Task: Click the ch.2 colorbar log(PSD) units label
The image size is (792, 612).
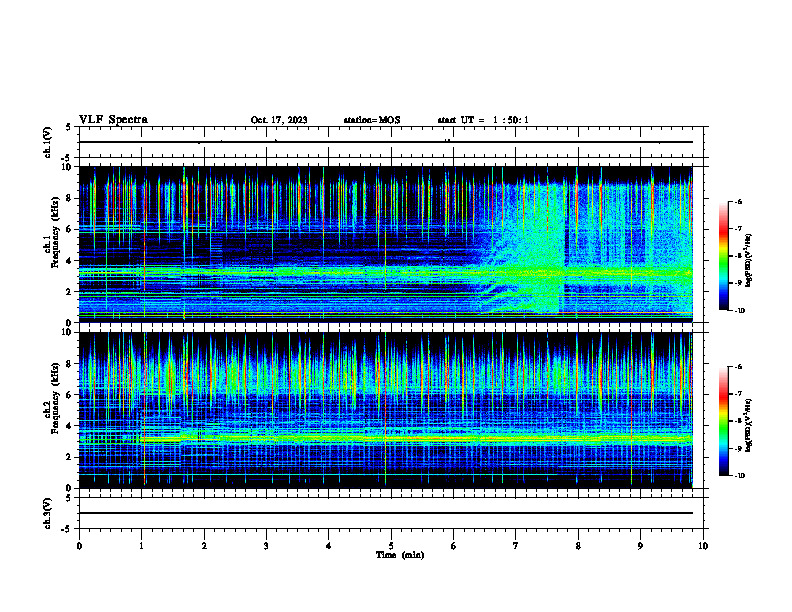Action: click(x=749, y=425)
